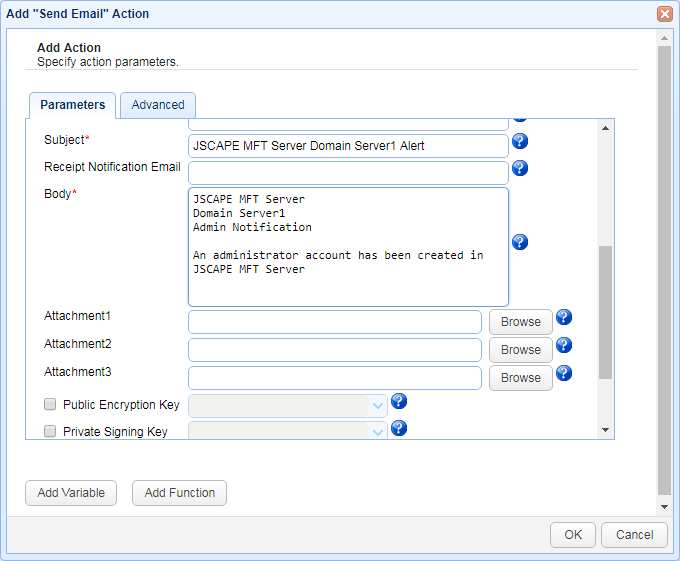Click help icon next to Attachment3 Browse
Image resolution: width=680 pixels, height=561 pixels.
[x=564, y=373]
